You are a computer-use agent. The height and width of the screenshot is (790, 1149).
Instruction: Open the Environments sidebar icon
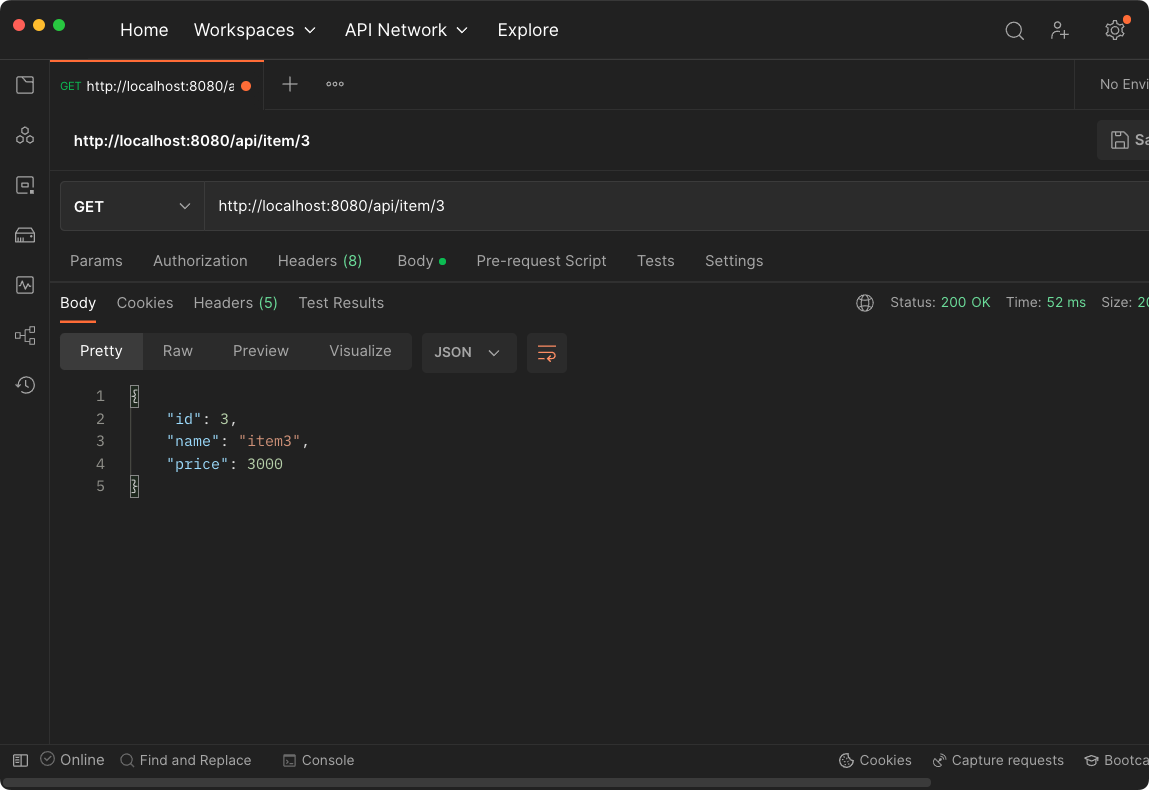tap(25, 185)
